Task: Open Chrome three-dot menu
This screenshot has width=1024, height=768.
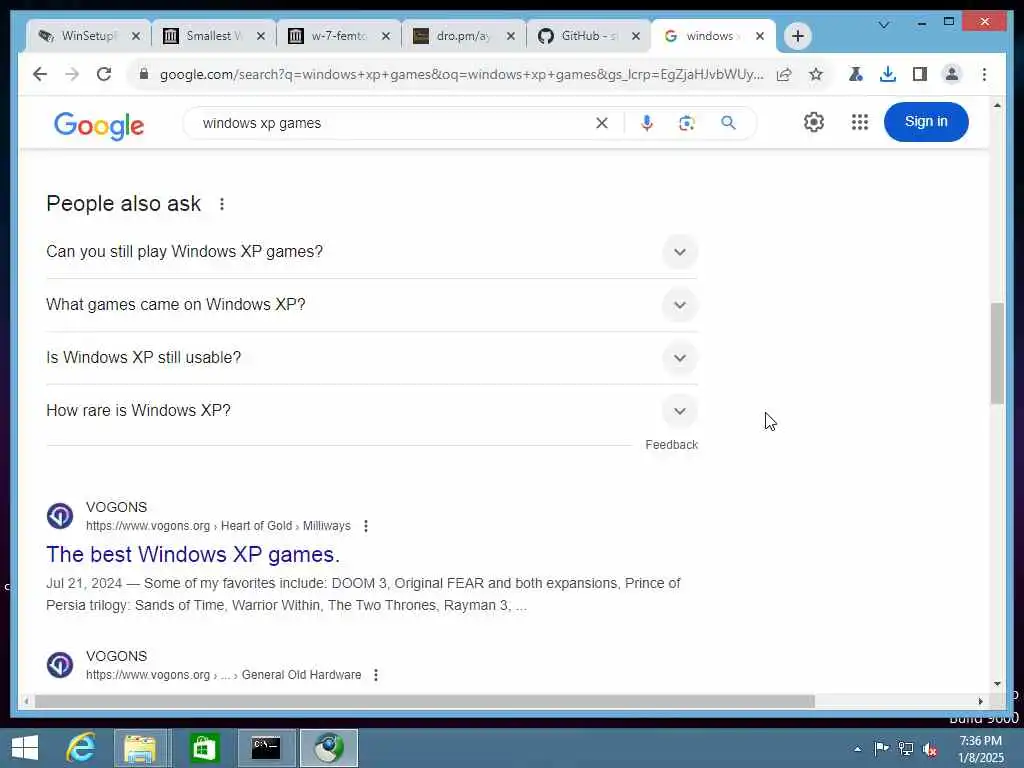Action: tap(984, 74)
